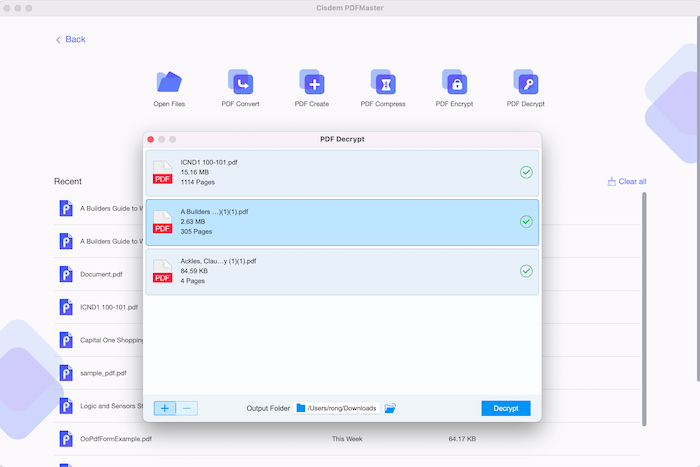Open Document.pdf from Recent list
Screen dimensions: 700x467
(x=101, y=274)
